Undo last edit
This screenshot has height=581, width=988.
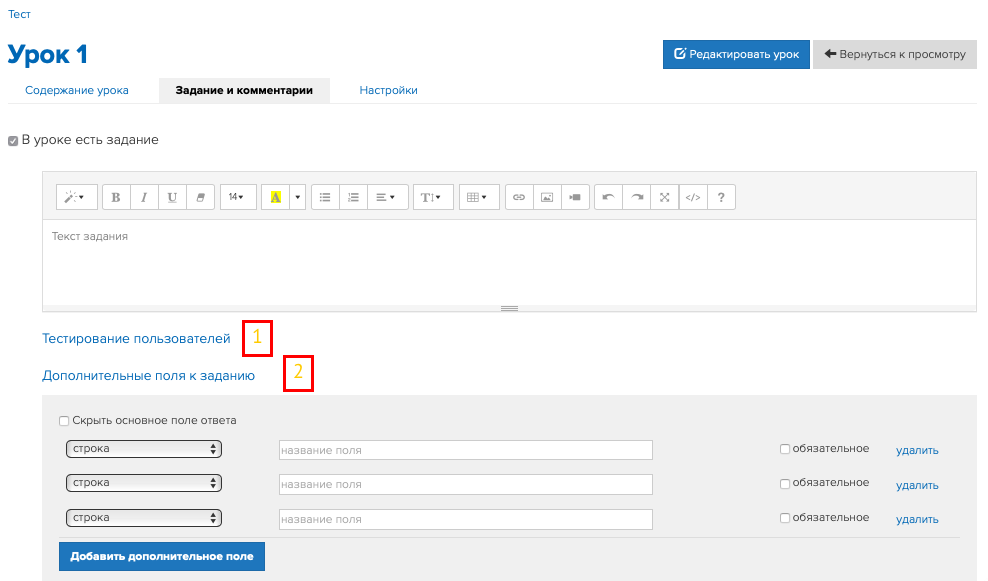[x=609, y=197]
